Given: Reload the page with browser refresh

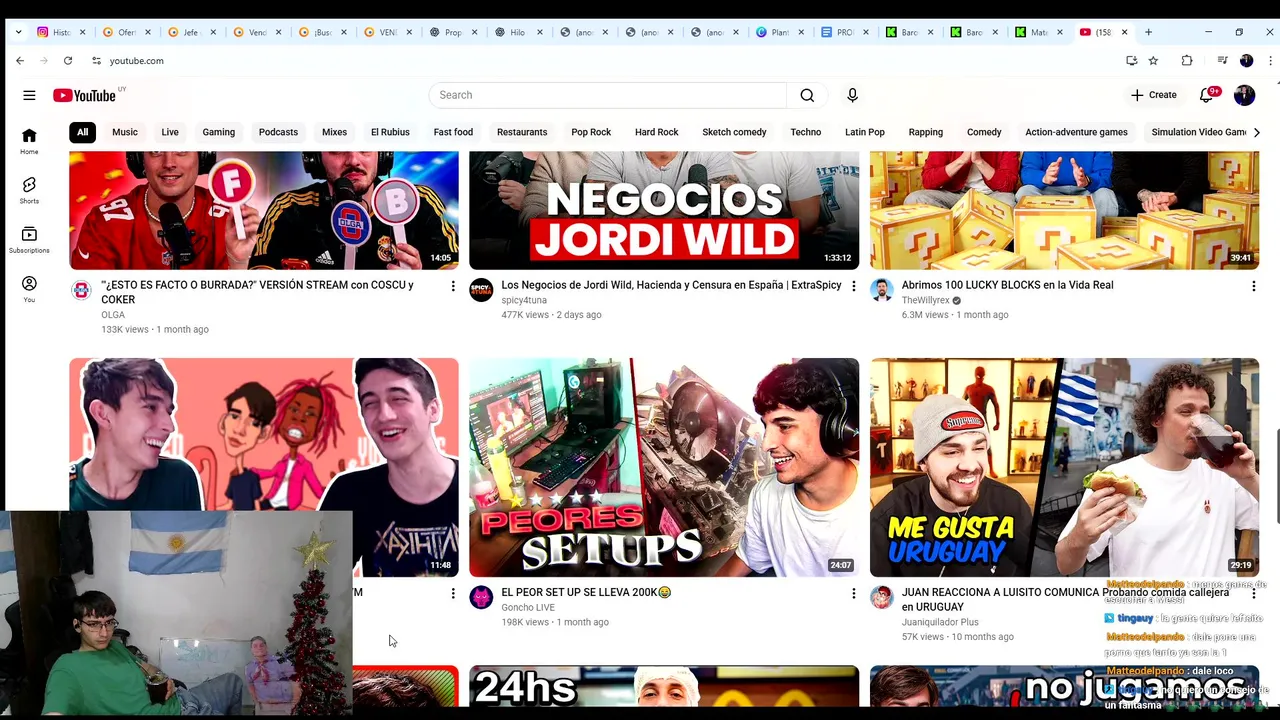Looking at the screenshot, I should pos(68,61).
